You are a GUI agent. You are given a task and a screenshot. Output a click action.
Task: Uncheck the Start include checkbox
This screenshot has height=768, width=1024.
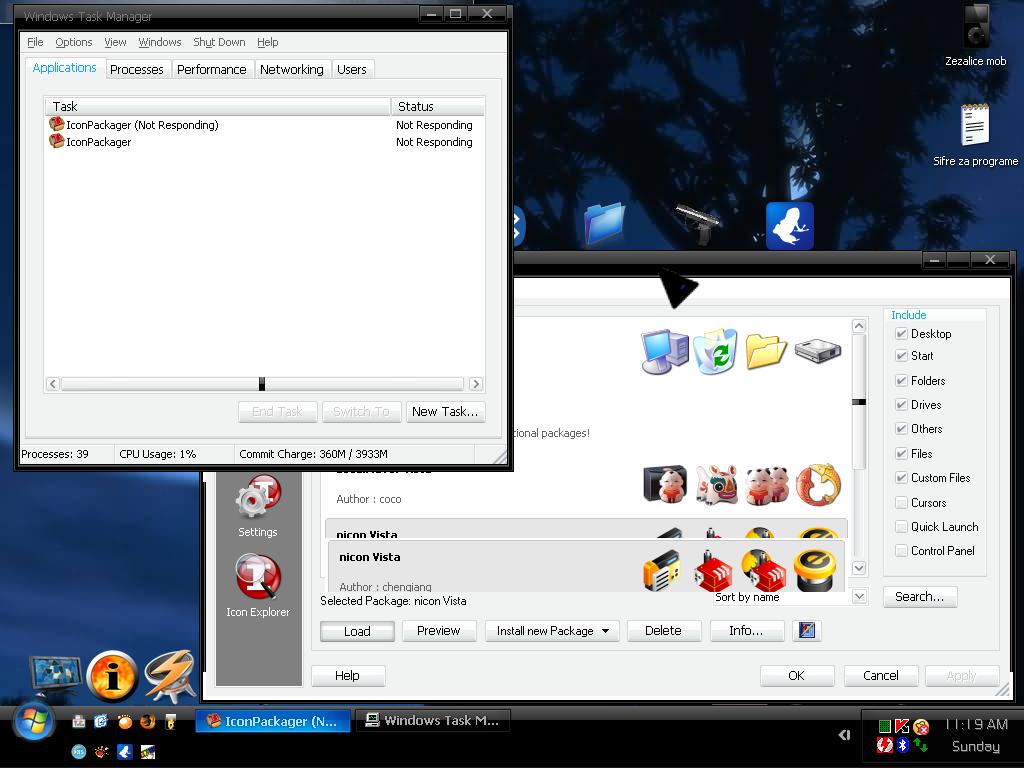pos(901,356)
